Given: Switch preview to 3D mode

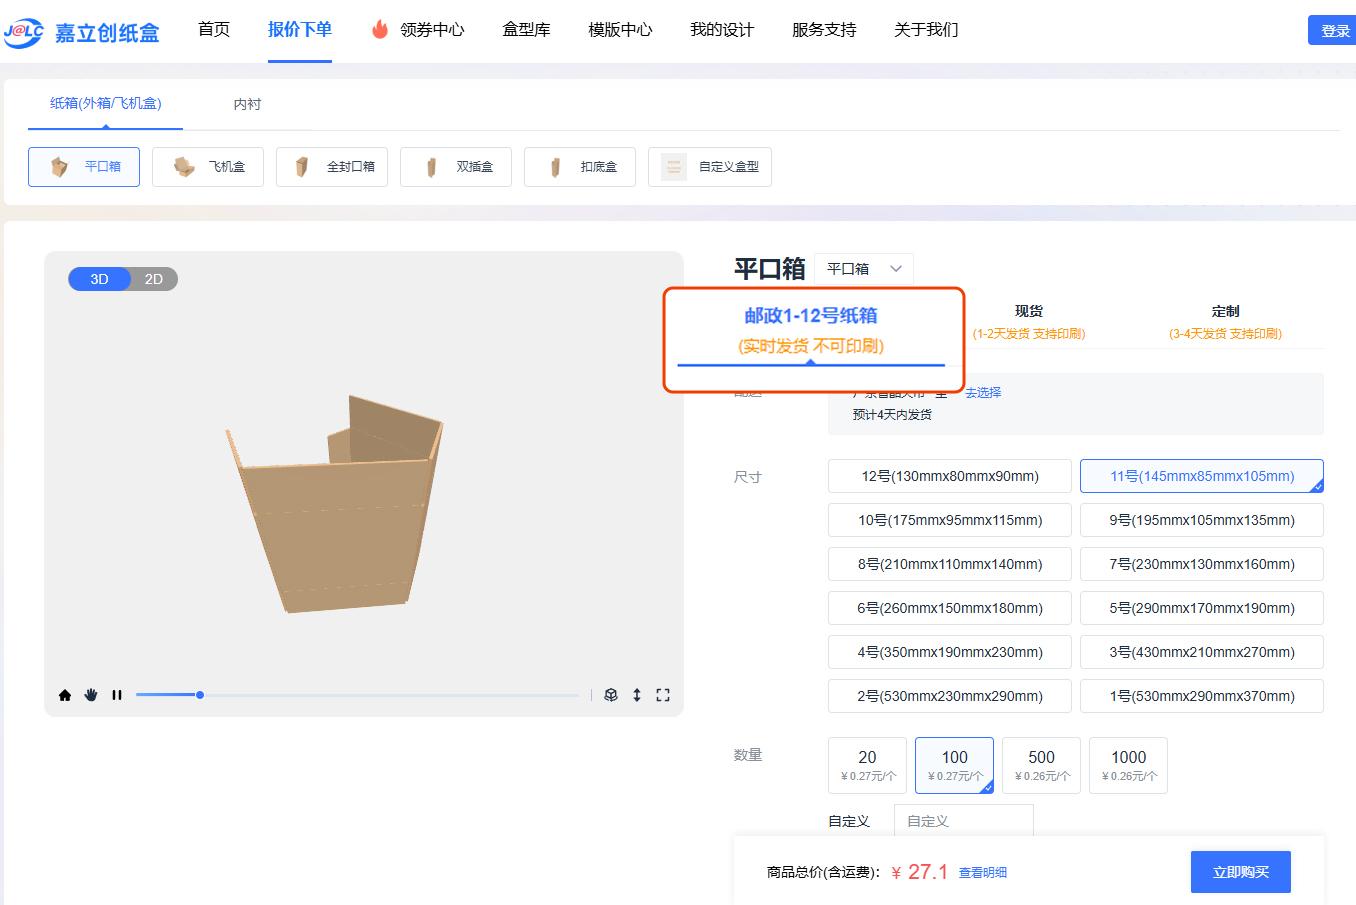Looking at the screenshot, I should point(99,279).
